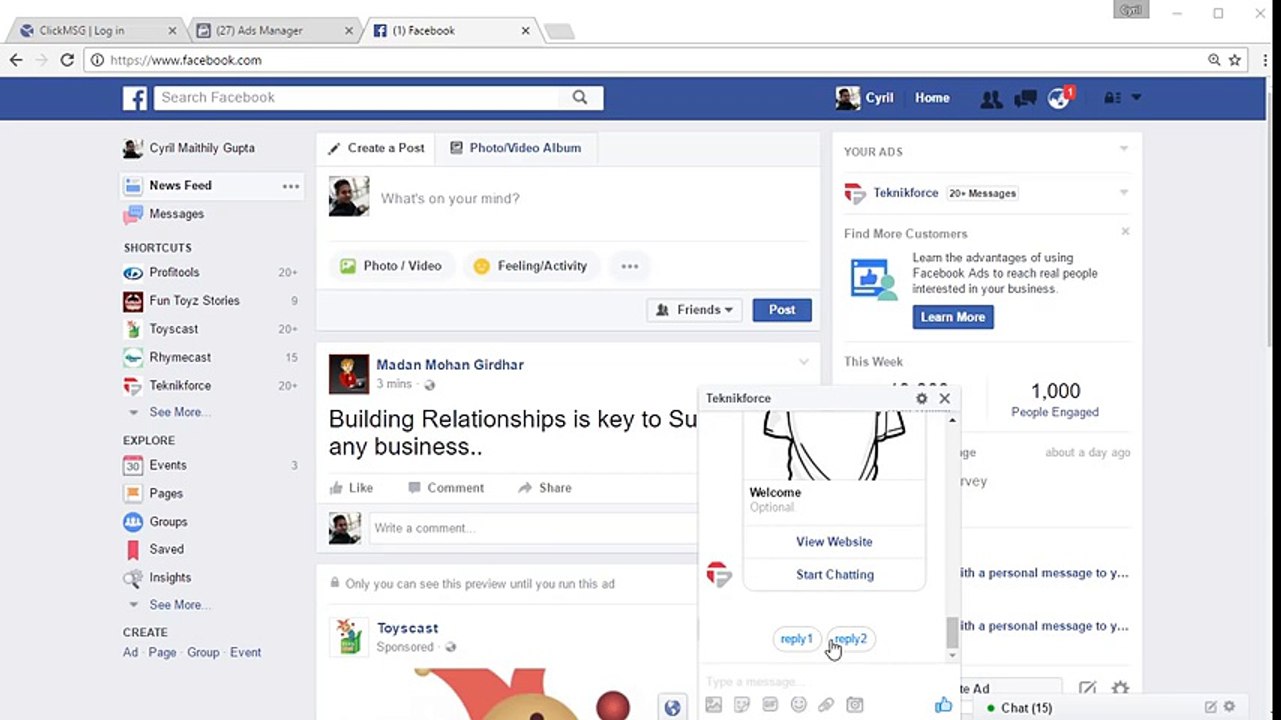This screenshot has height=720, width=1281.
Task: Open Chrome menu three dots
Action: click(x=1265, y=60)
